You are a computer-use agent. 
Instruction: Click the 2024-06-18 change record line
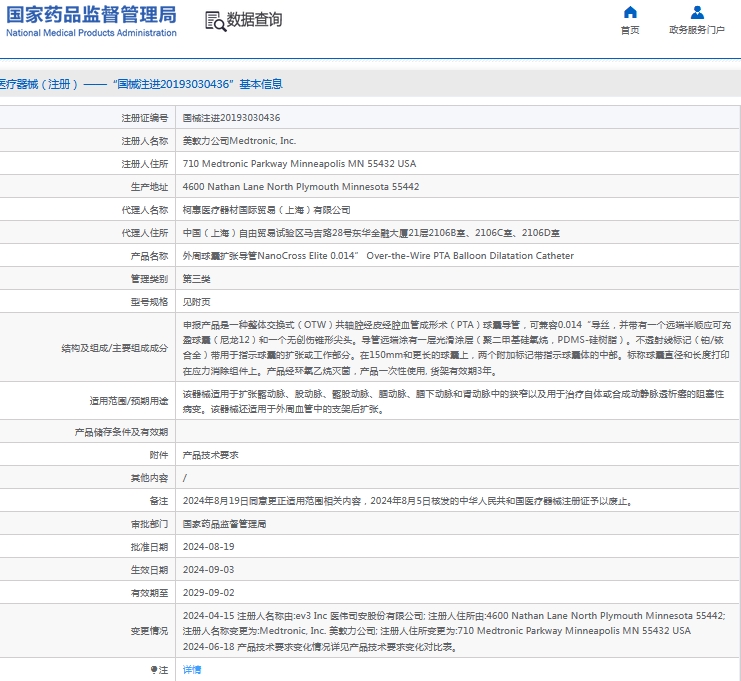click(x=320, y=647)
